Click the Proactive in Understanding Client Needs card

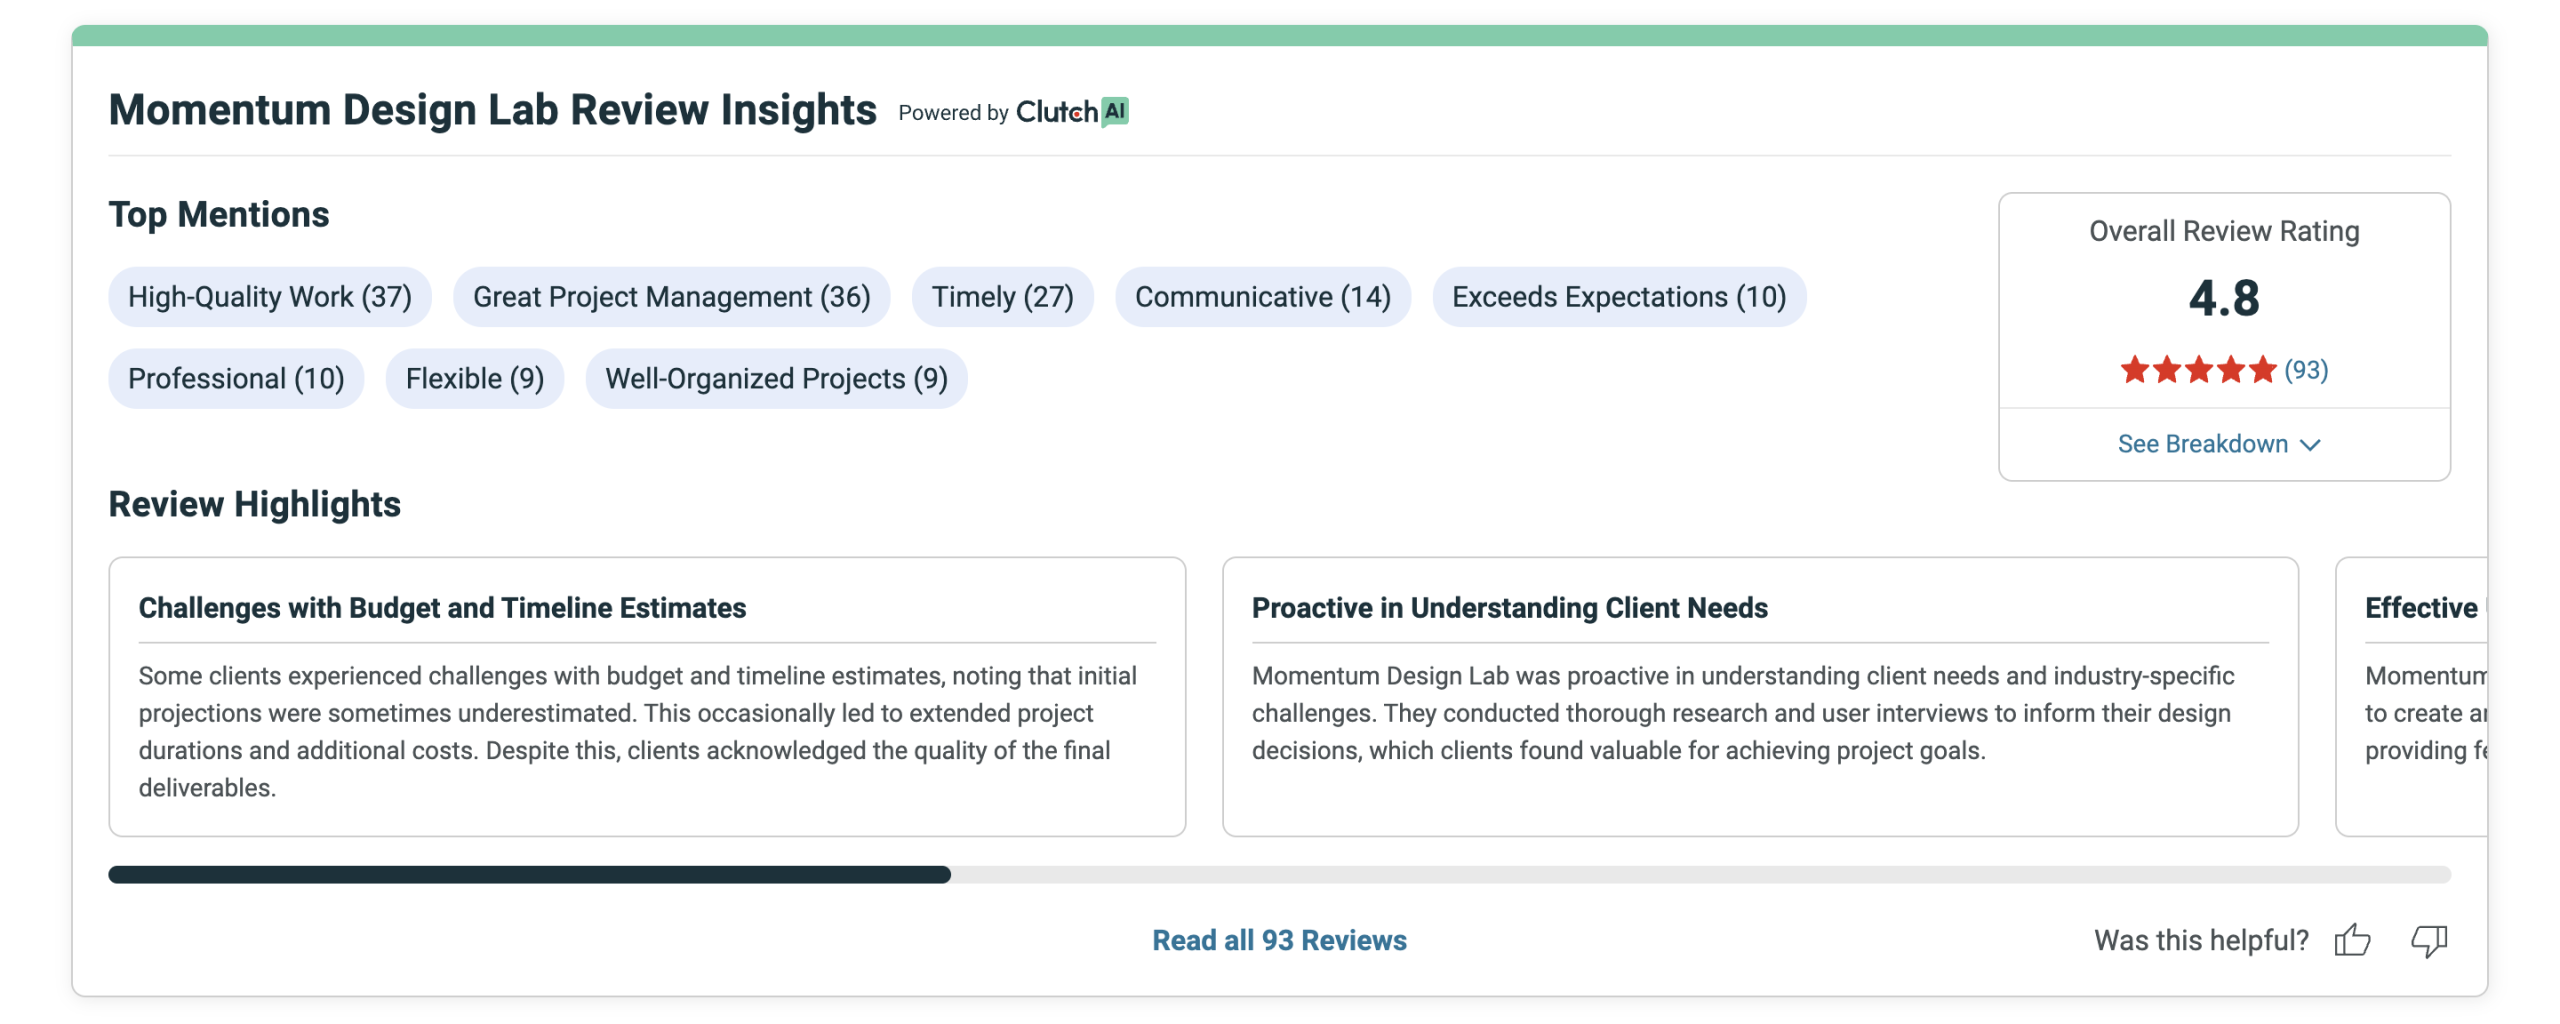pos(1760,697)
